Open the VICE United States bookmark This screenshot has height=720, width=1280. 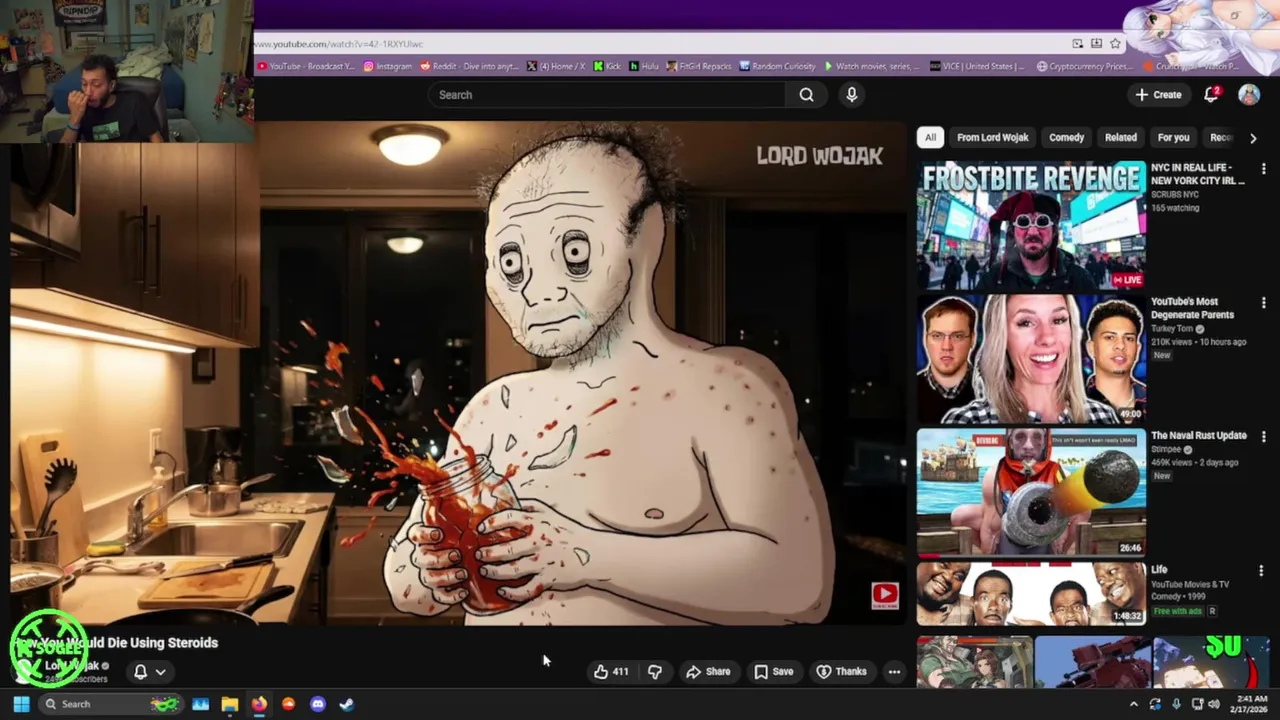click(977, 66)
